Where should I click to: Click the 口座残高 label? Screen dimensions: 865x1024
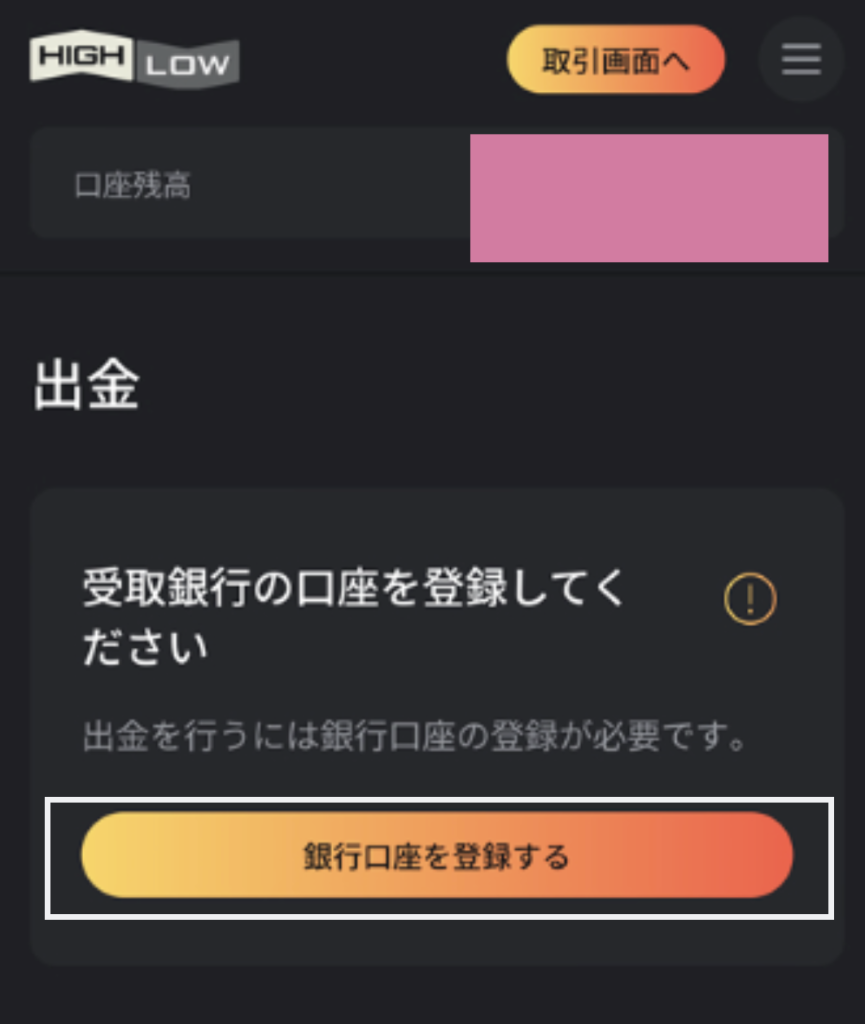click(132, 185)
